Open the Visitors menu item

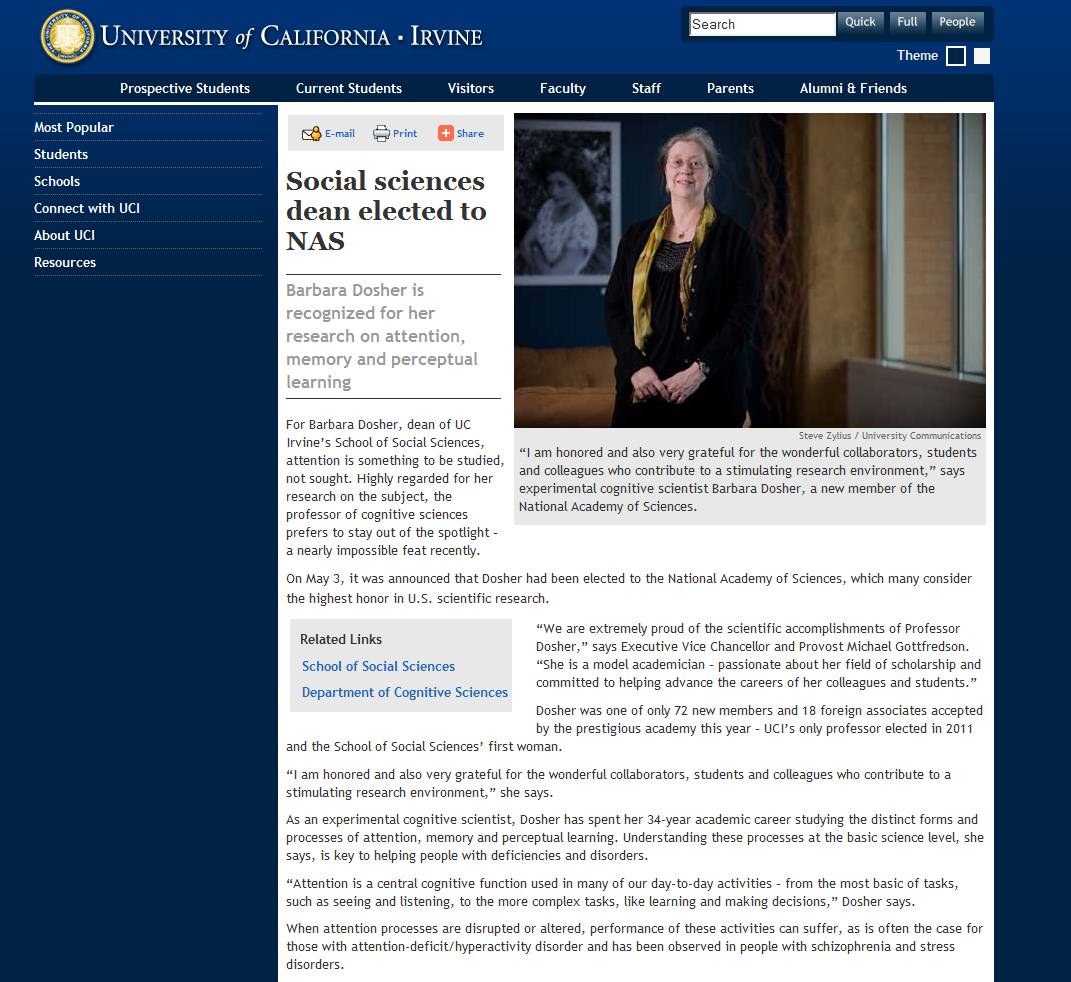tap(471, 88)
